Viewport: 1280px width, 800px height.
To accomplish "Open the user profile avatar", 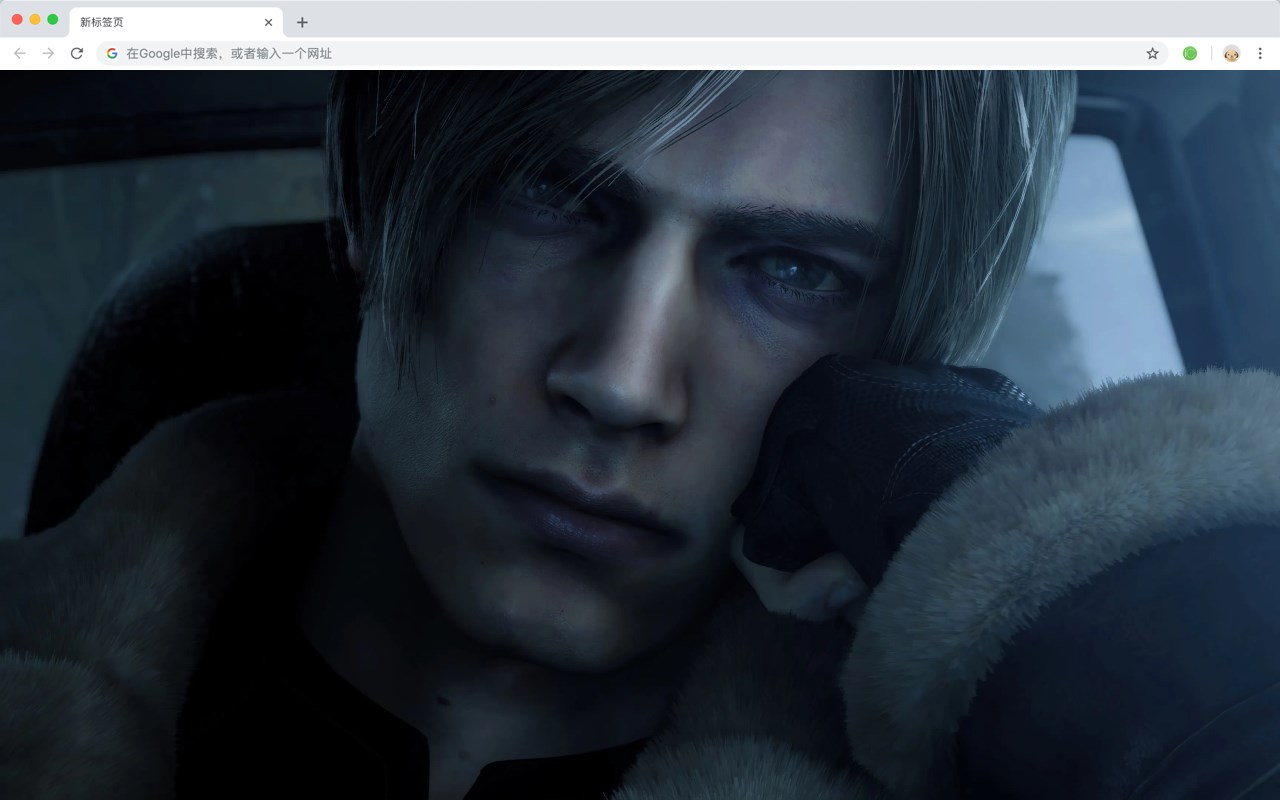I will pos(1231,53).
